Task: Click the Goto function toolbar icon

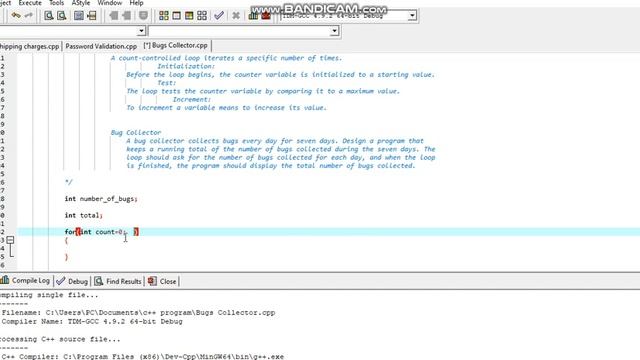Action: point(79,16)
